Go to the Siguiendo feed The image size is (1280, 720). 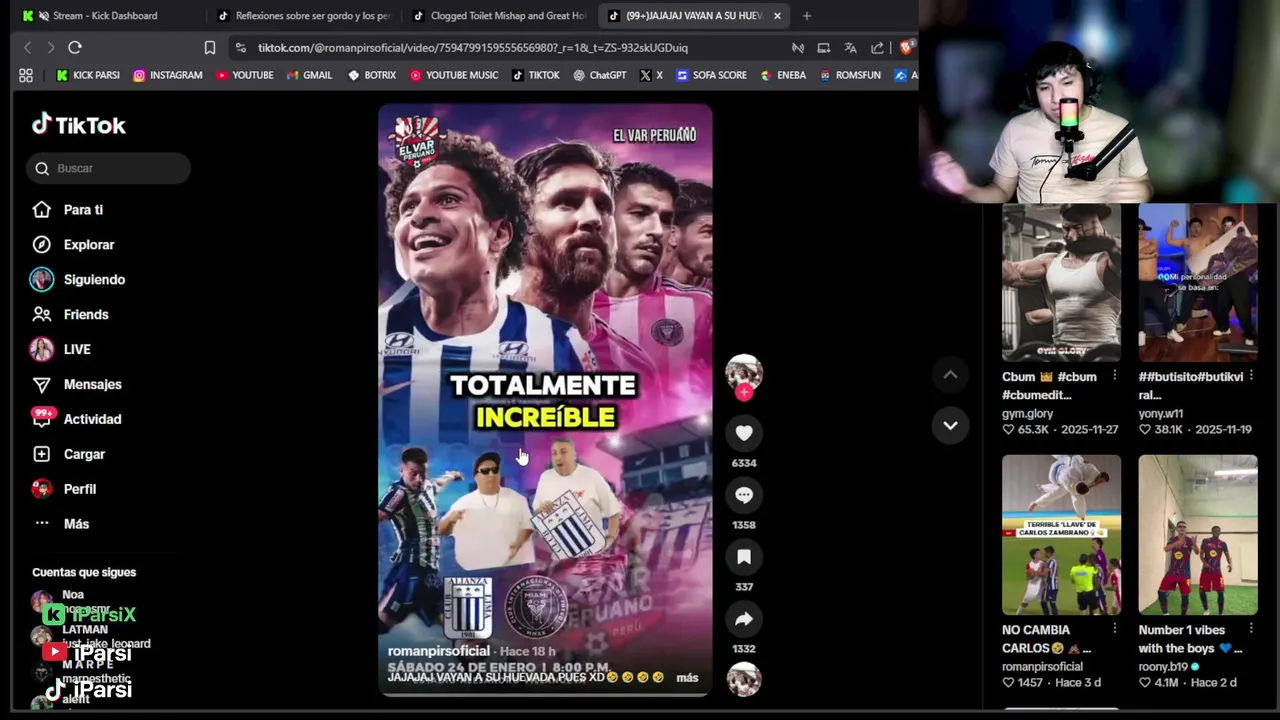[78, 280]
